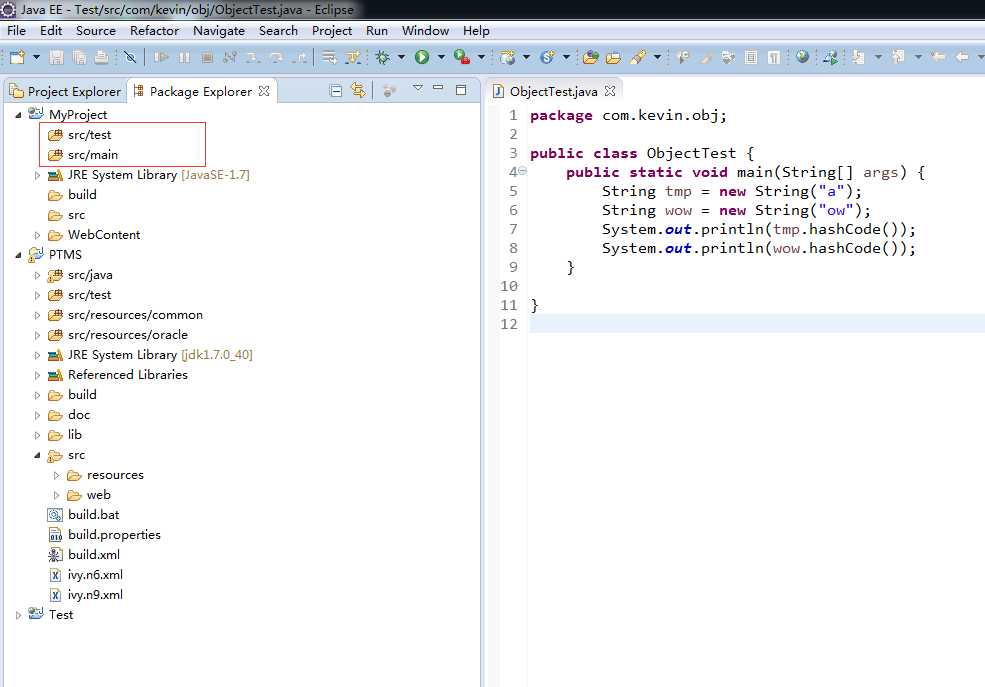
Task: Click the Step Return icon
Action: click(301, 58)
